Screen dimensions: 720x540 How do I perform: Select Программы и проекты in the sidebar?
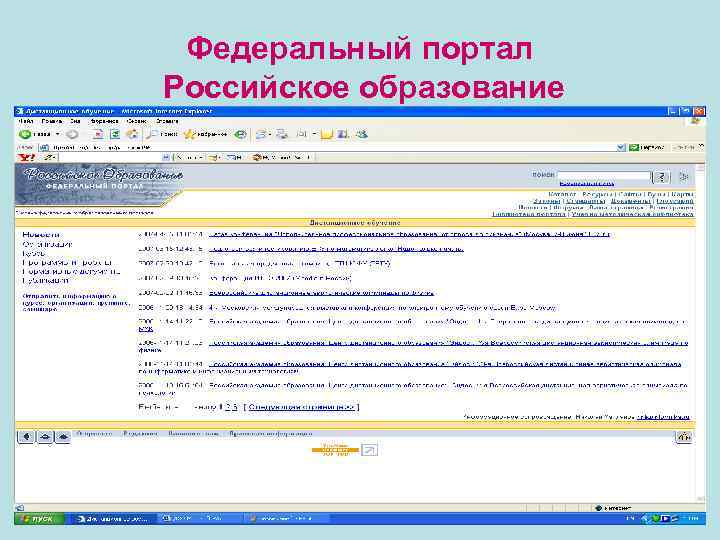67,262
